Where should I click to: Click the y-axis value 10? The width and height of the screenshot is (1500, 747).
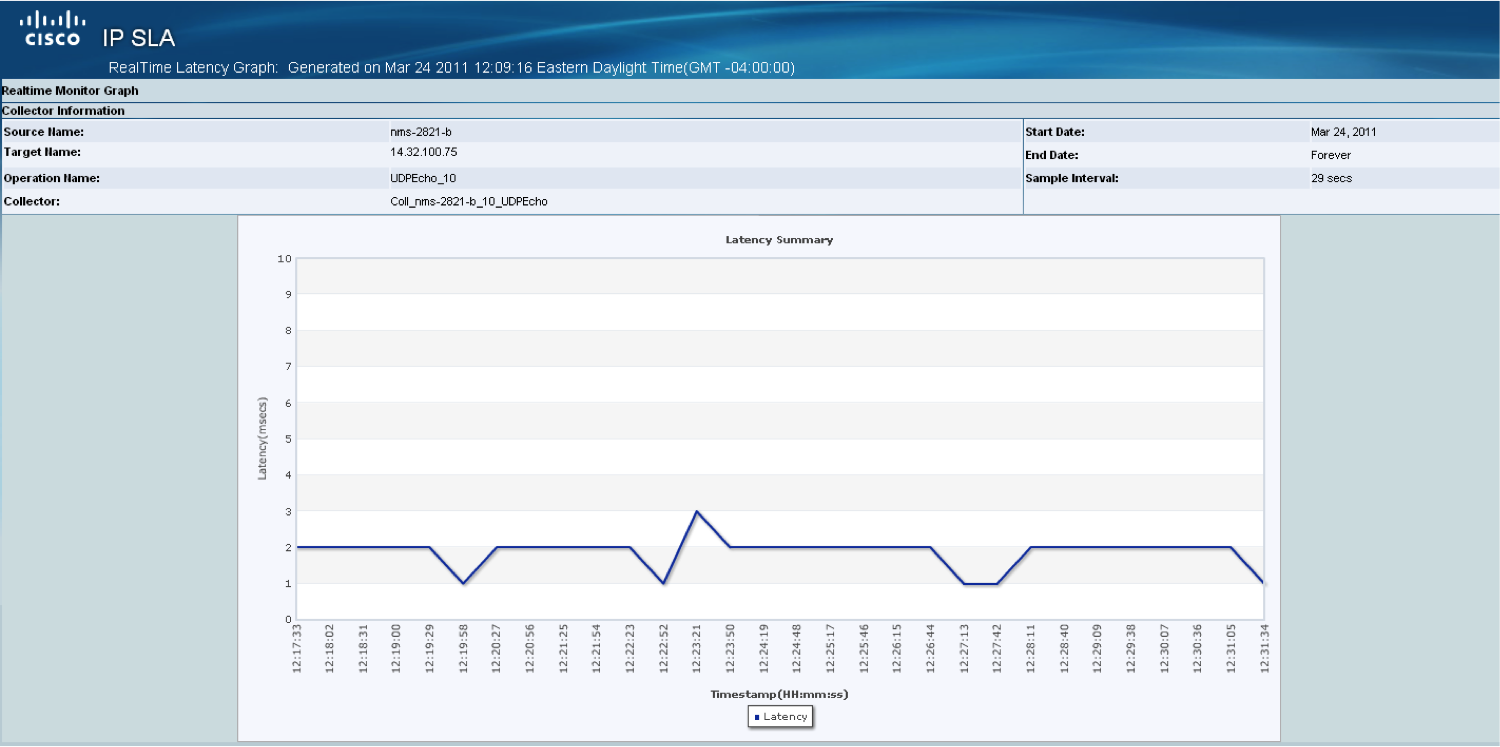(284, 259)
